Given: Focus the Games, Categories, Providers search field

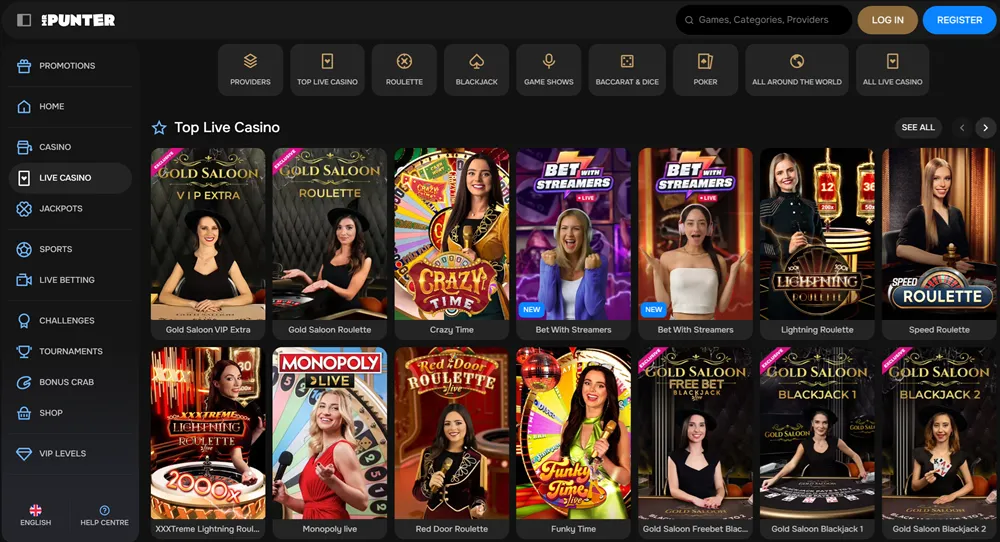Looking at the screenshot, I should click(x=763, y=20).
